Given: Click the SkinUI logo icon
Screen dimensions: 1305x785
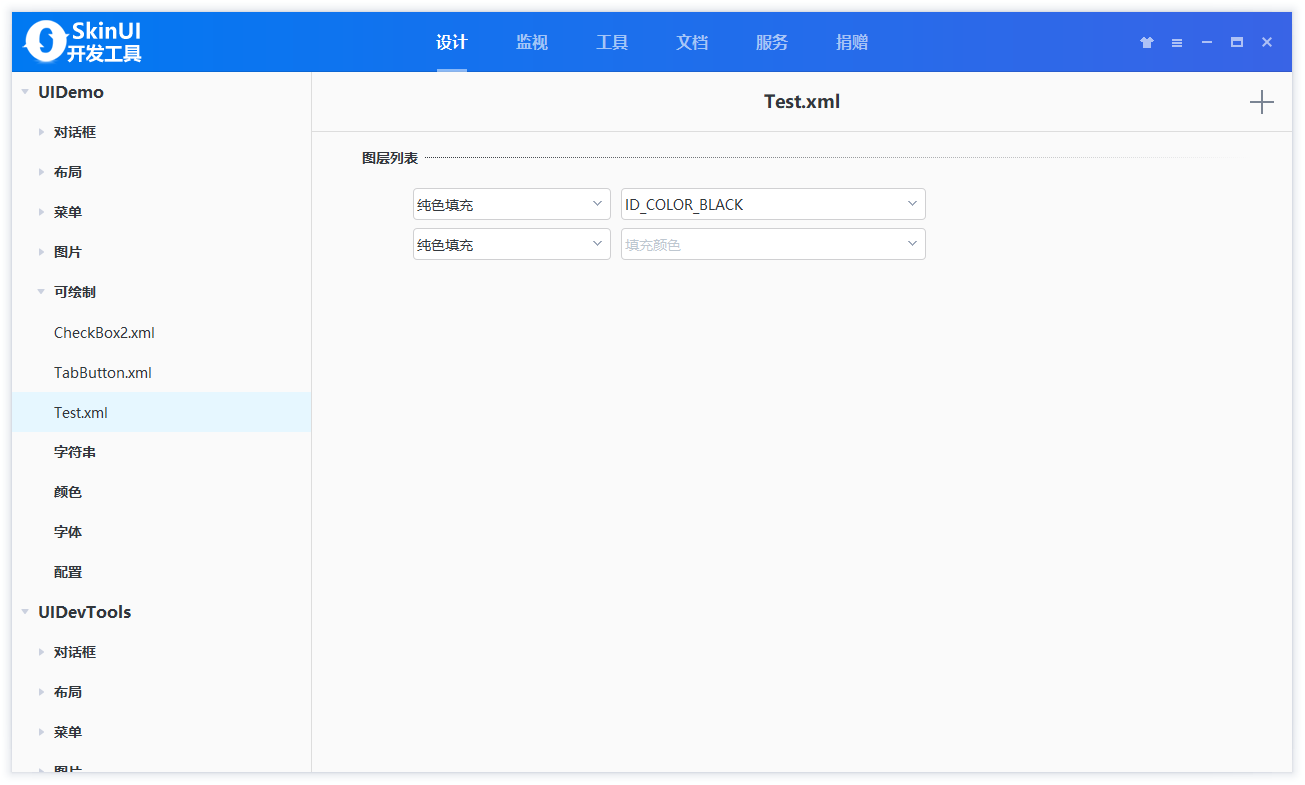Looking at the screenshot, I should pyautogui.click(x=44, y=41).
